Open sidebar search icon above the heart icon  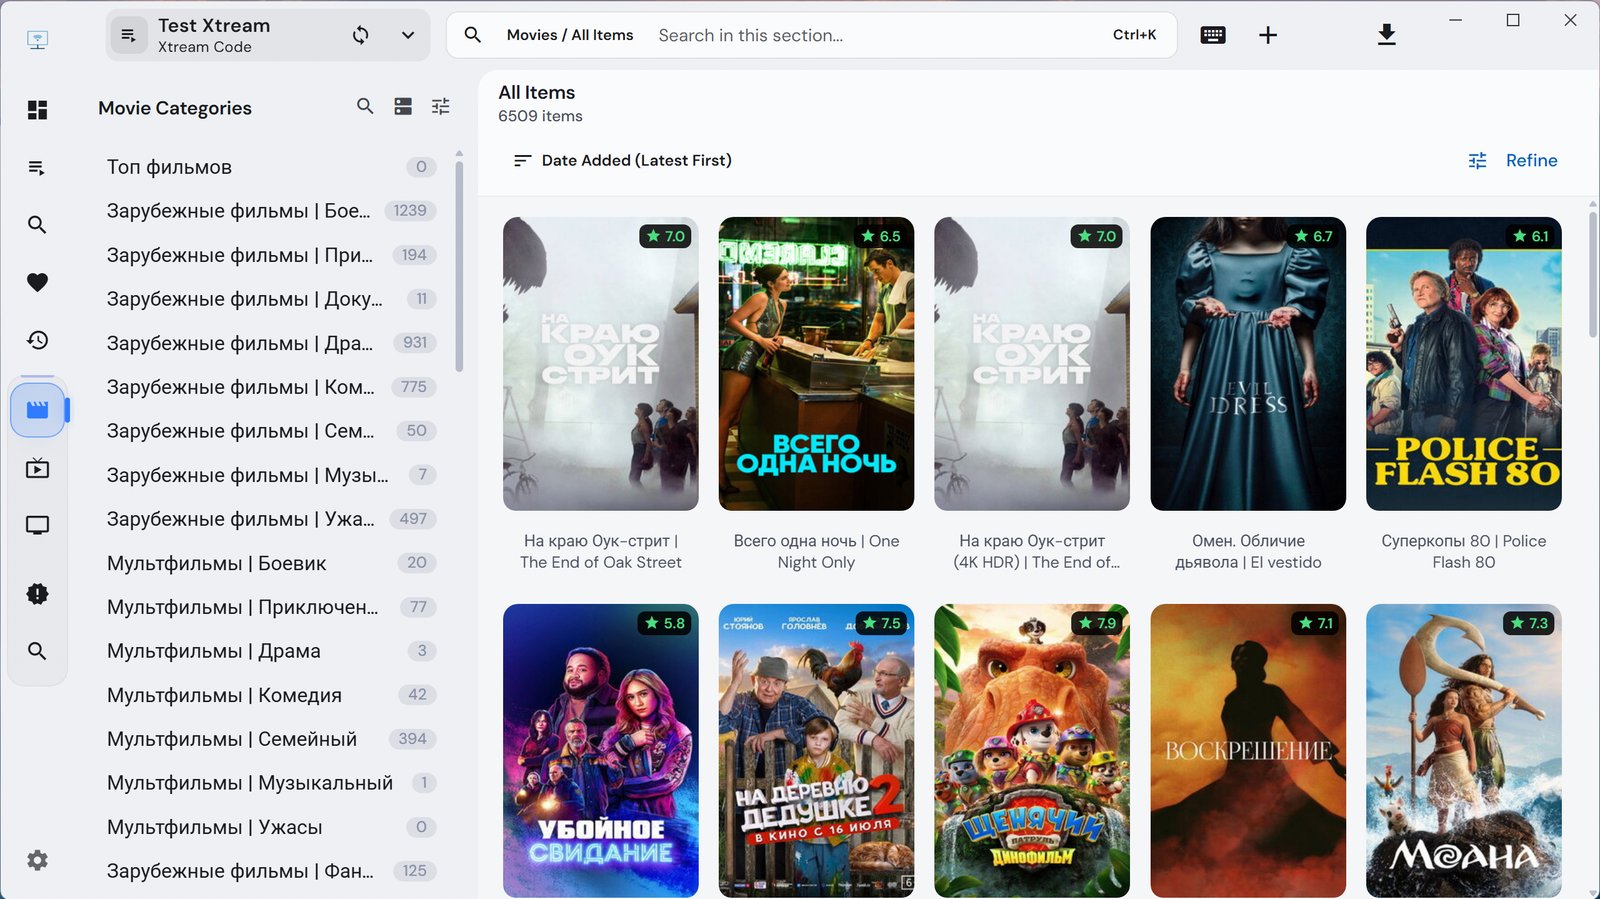pos(37,225)
